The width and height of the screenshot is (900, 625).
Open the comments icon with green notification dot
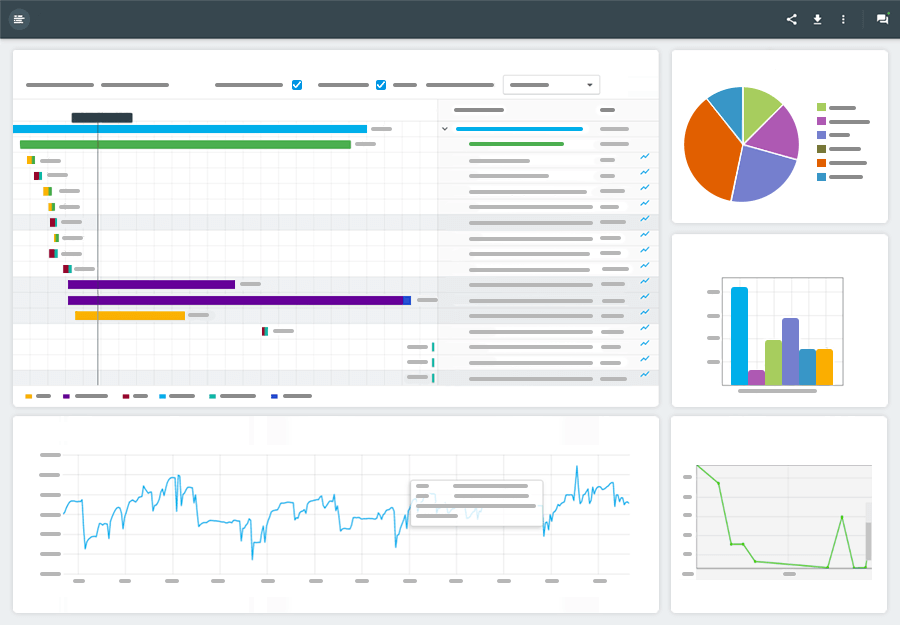pyautogui.click(x=881, y=19)
